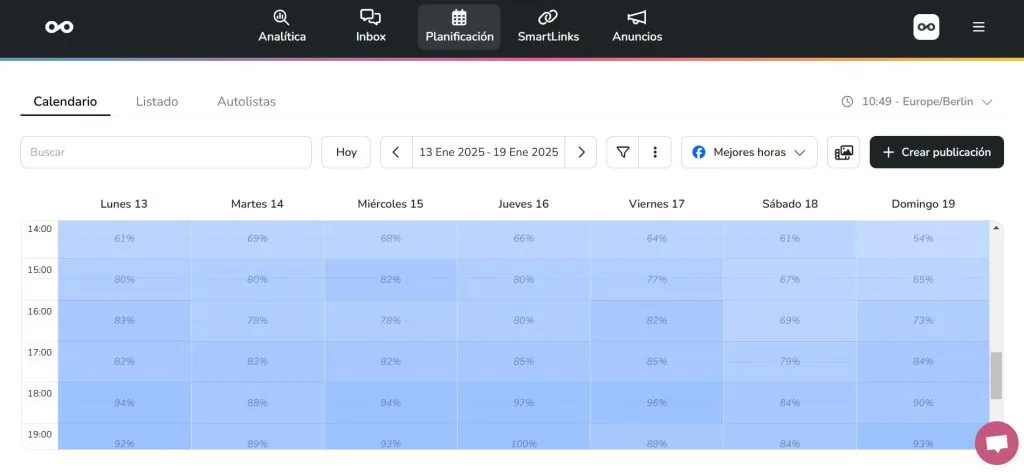Click the 73% slot Domingo 16:00
Viewport: 1024px width, 472px height.
tap(923, 321)
